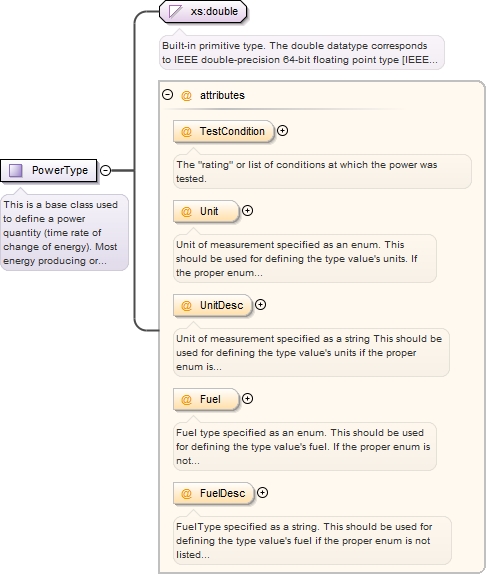Collapse the attributes section
Viewport: 487px width, 575px height.
(x=168, y=95)
